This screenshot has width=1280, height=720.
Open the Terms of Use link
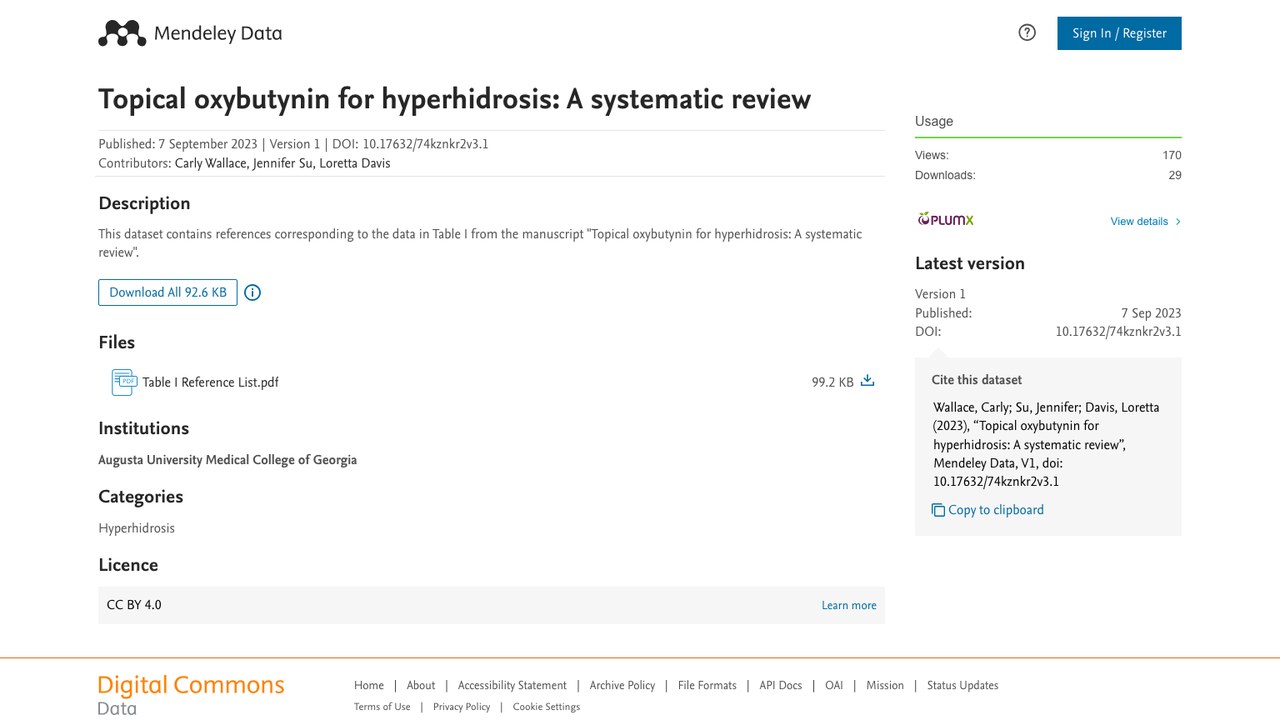(x=382, y=707)
